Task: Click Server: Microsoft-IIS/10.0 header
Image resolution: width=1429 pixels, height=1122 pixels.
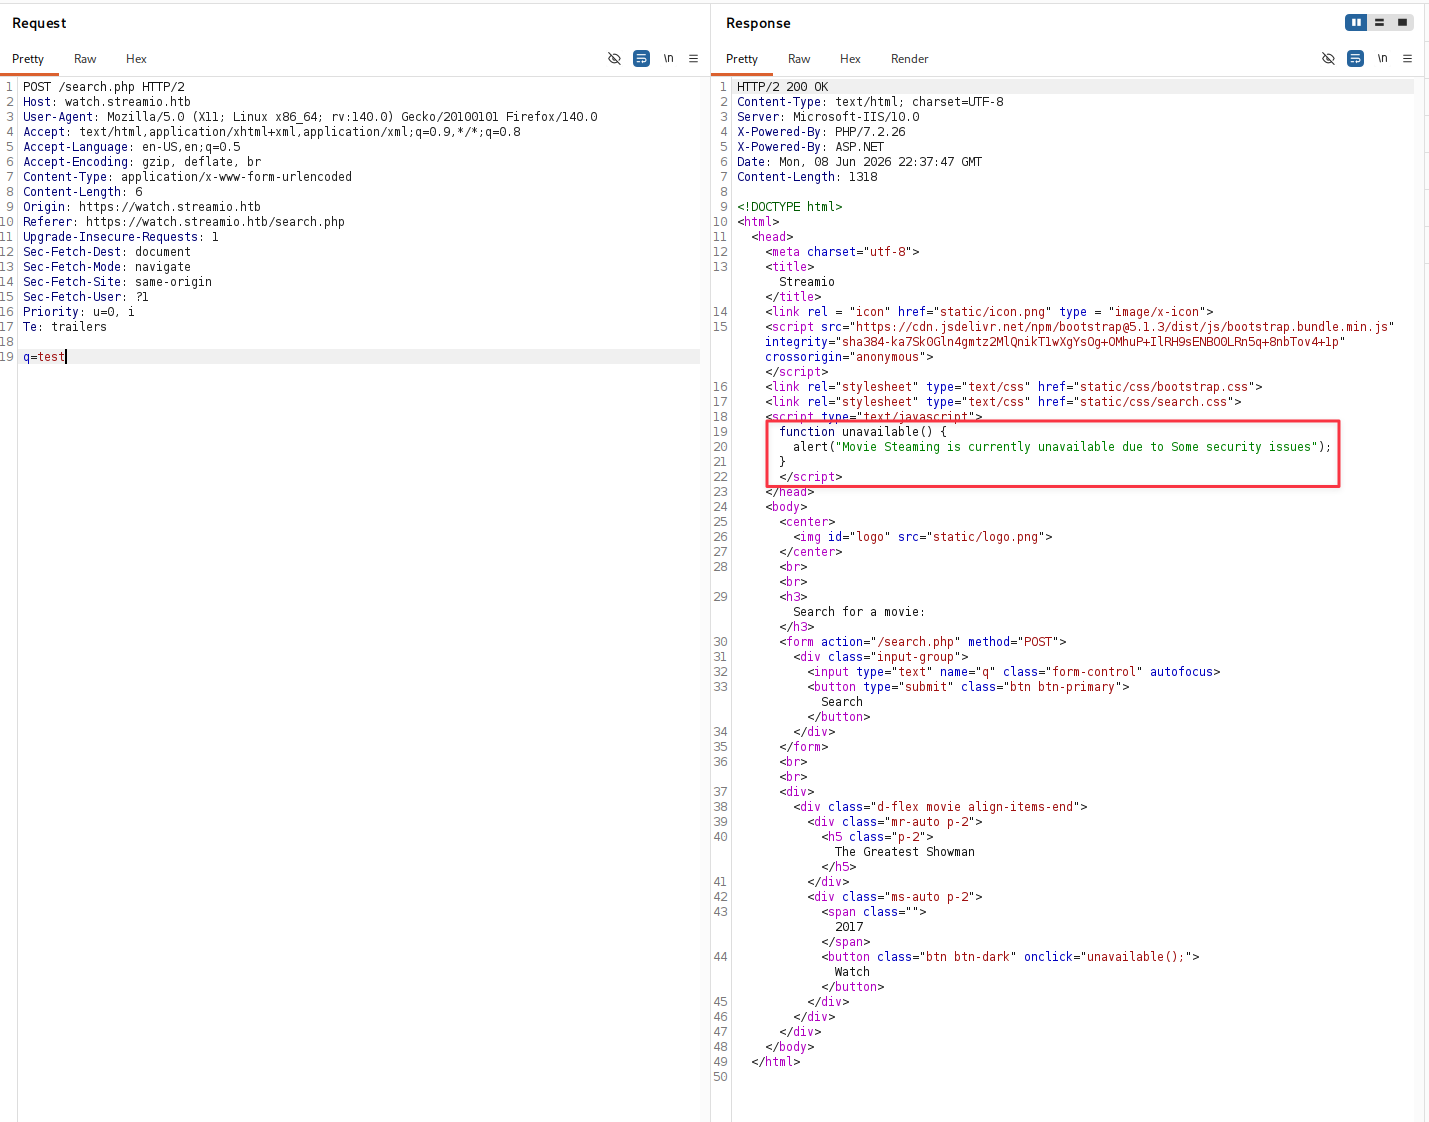Action: click(828, 117)
